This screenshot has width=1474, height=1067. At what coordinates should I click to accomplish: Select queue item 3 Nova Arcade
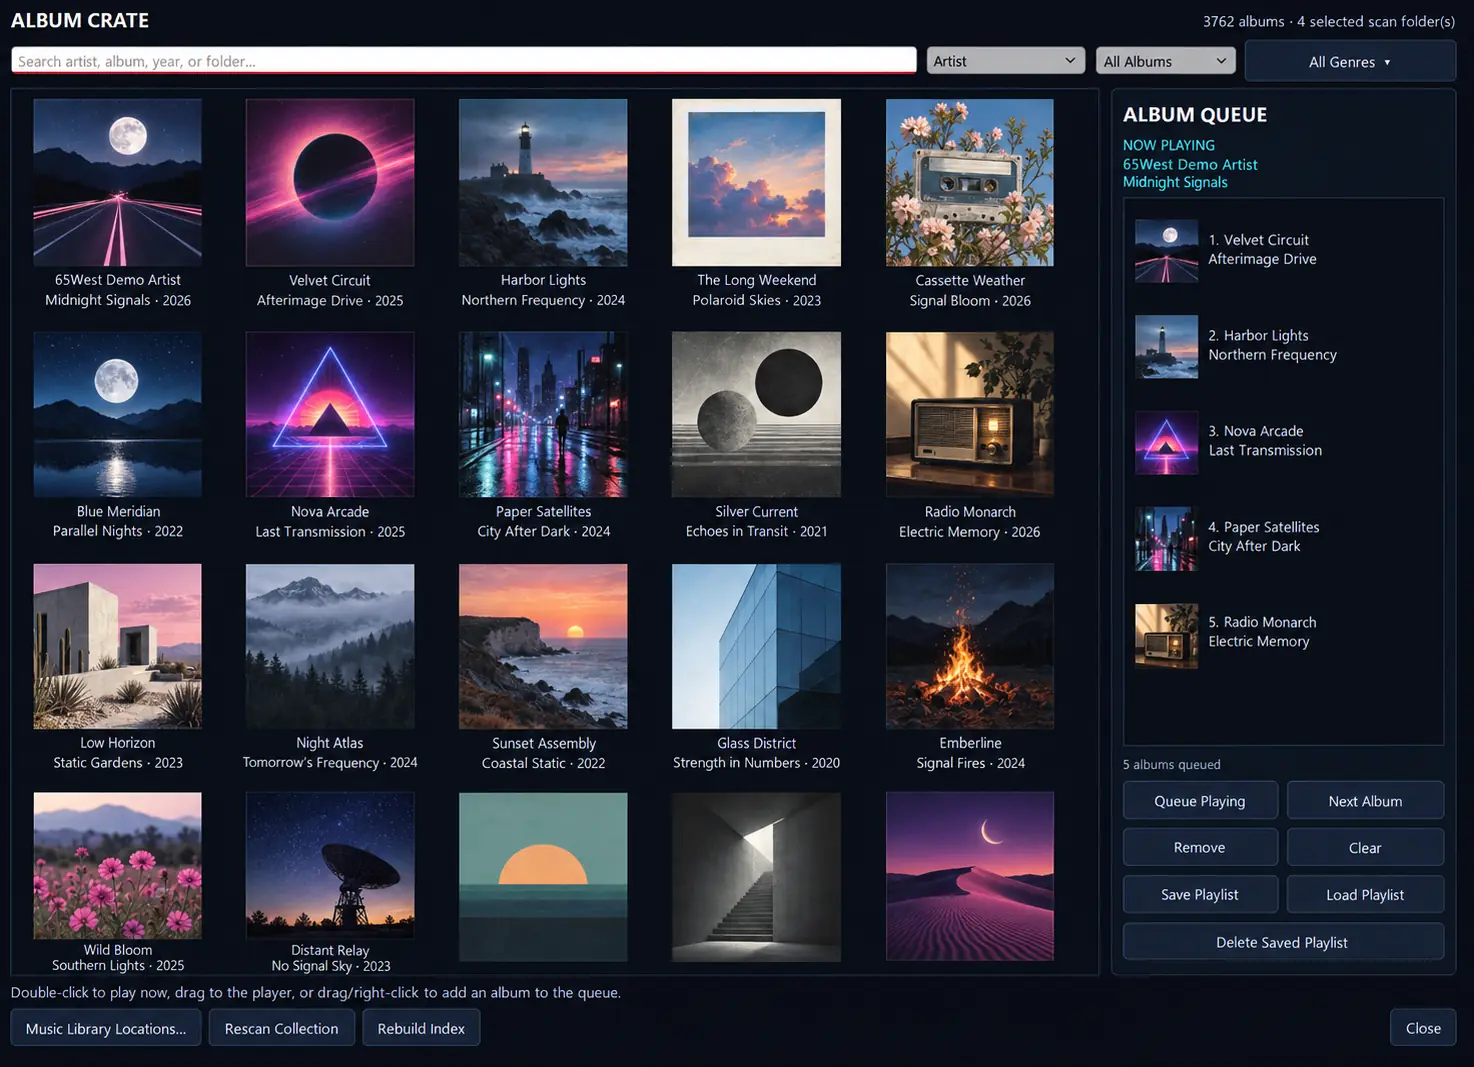coord(1283,441)
